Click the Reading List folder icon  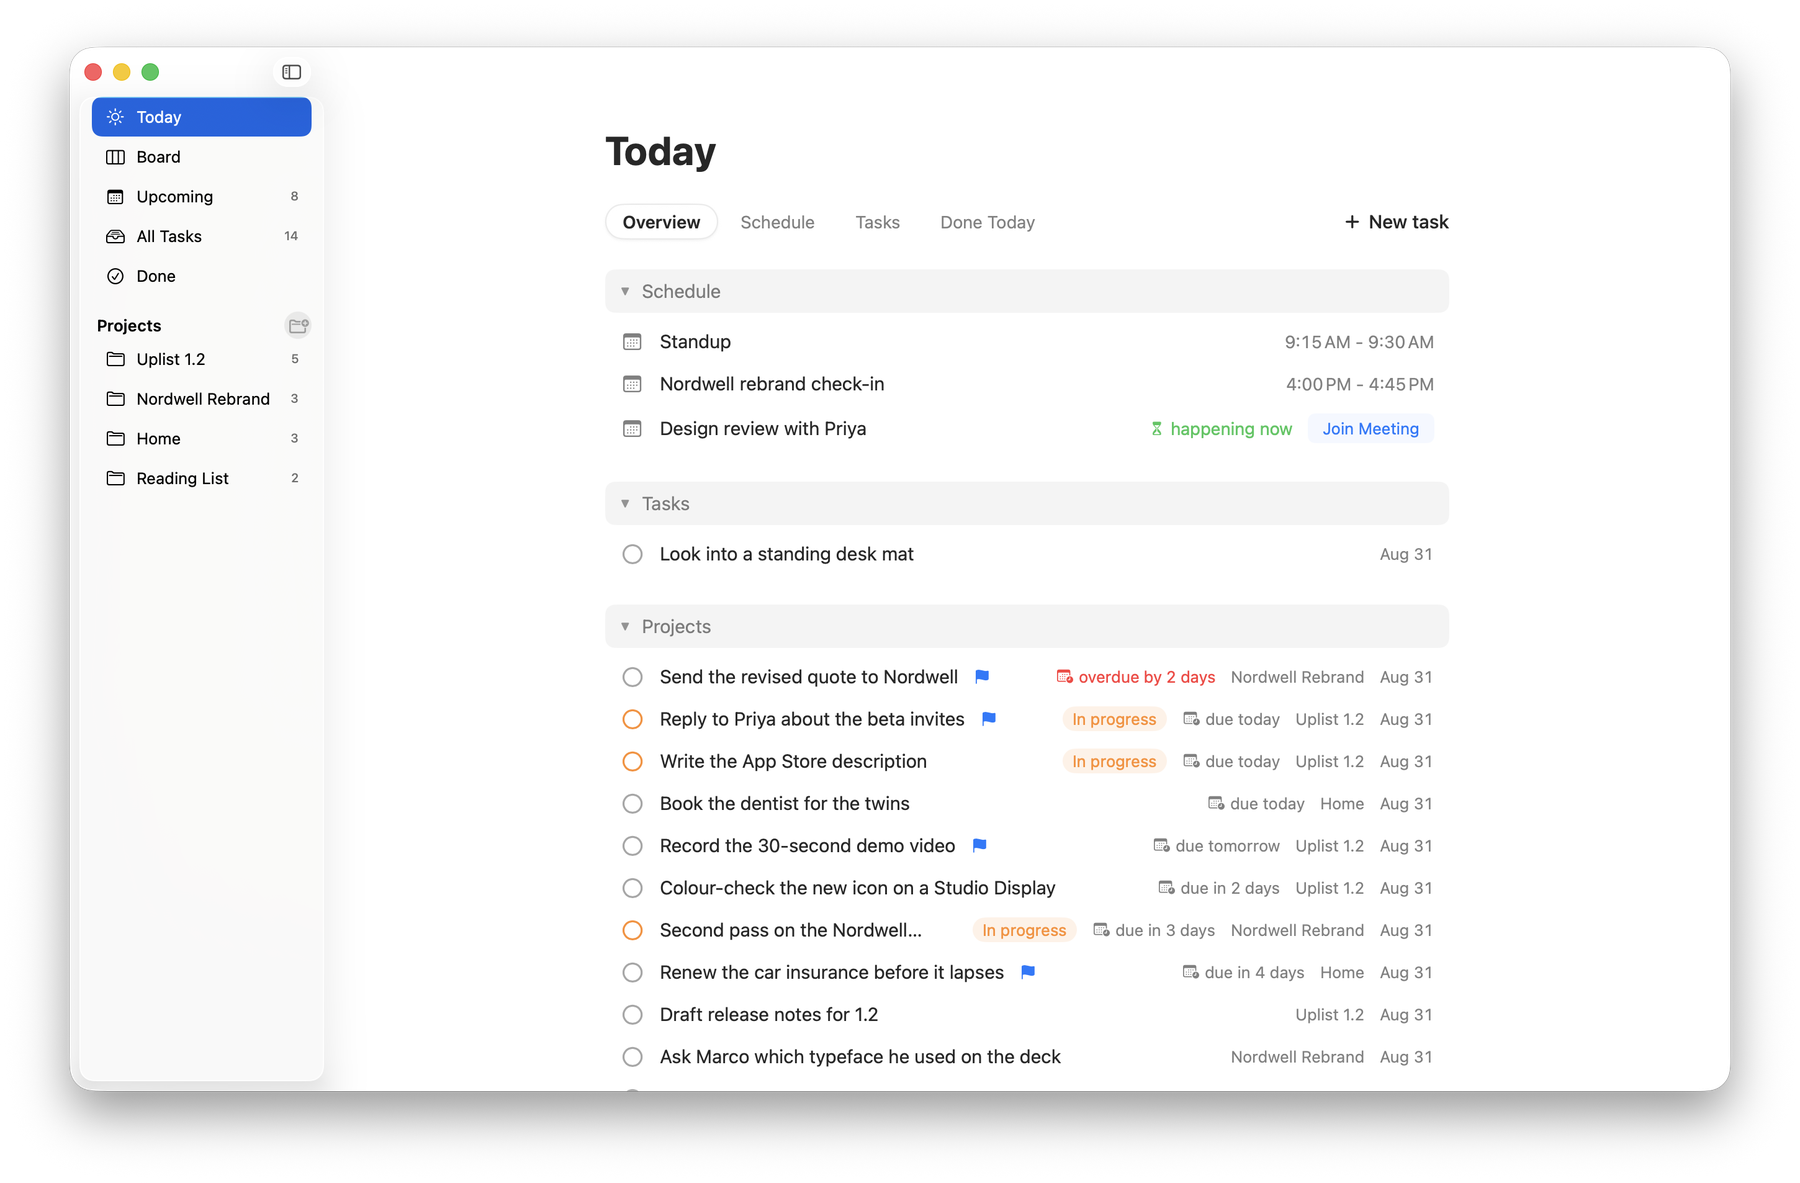(x=116, y=478)
